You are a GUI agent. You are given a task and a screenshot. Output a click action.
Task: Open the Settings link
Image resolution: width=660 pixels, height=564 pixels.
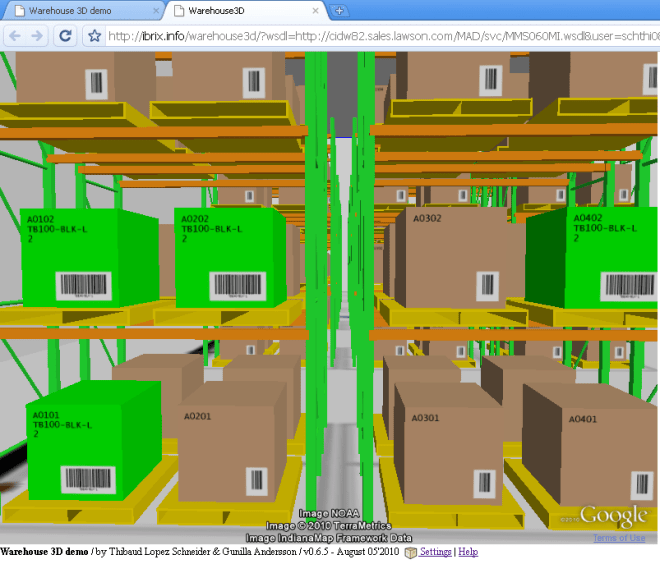coord(435,552)
